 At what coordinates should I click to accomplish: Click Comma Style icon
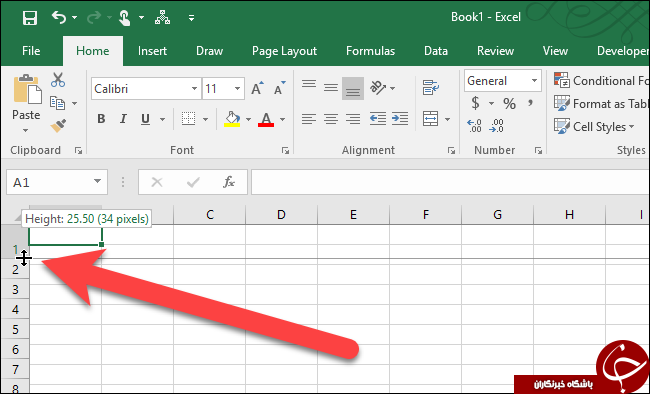point(530,103)
